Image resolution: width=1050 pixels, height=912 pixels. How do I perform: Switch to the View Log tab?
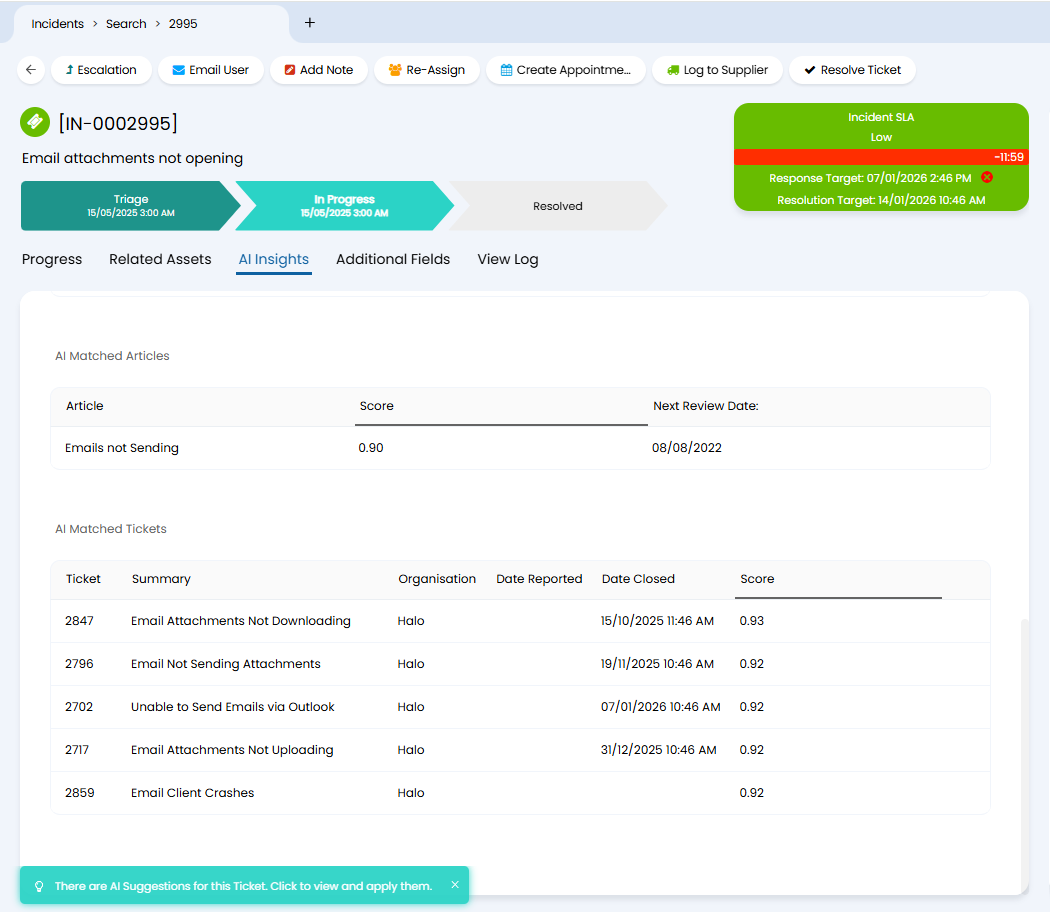pos(507,259)
